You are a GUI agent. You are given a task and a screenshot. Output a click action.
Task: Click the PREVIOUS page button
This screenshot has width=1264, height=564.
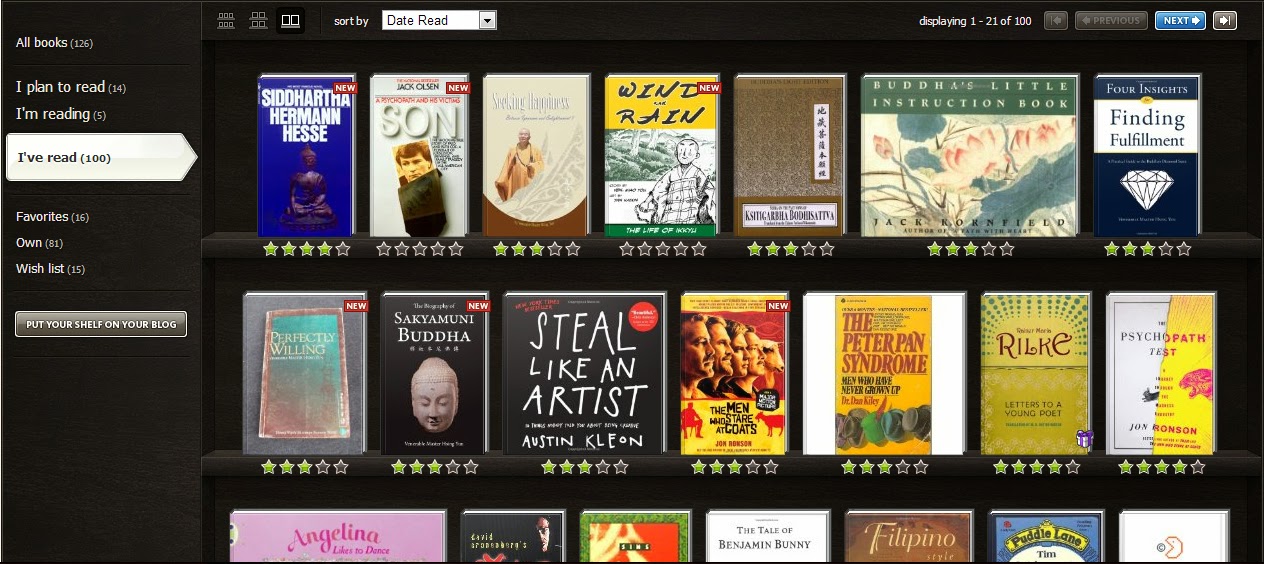pyautogui.click(x=1111, y=20)
